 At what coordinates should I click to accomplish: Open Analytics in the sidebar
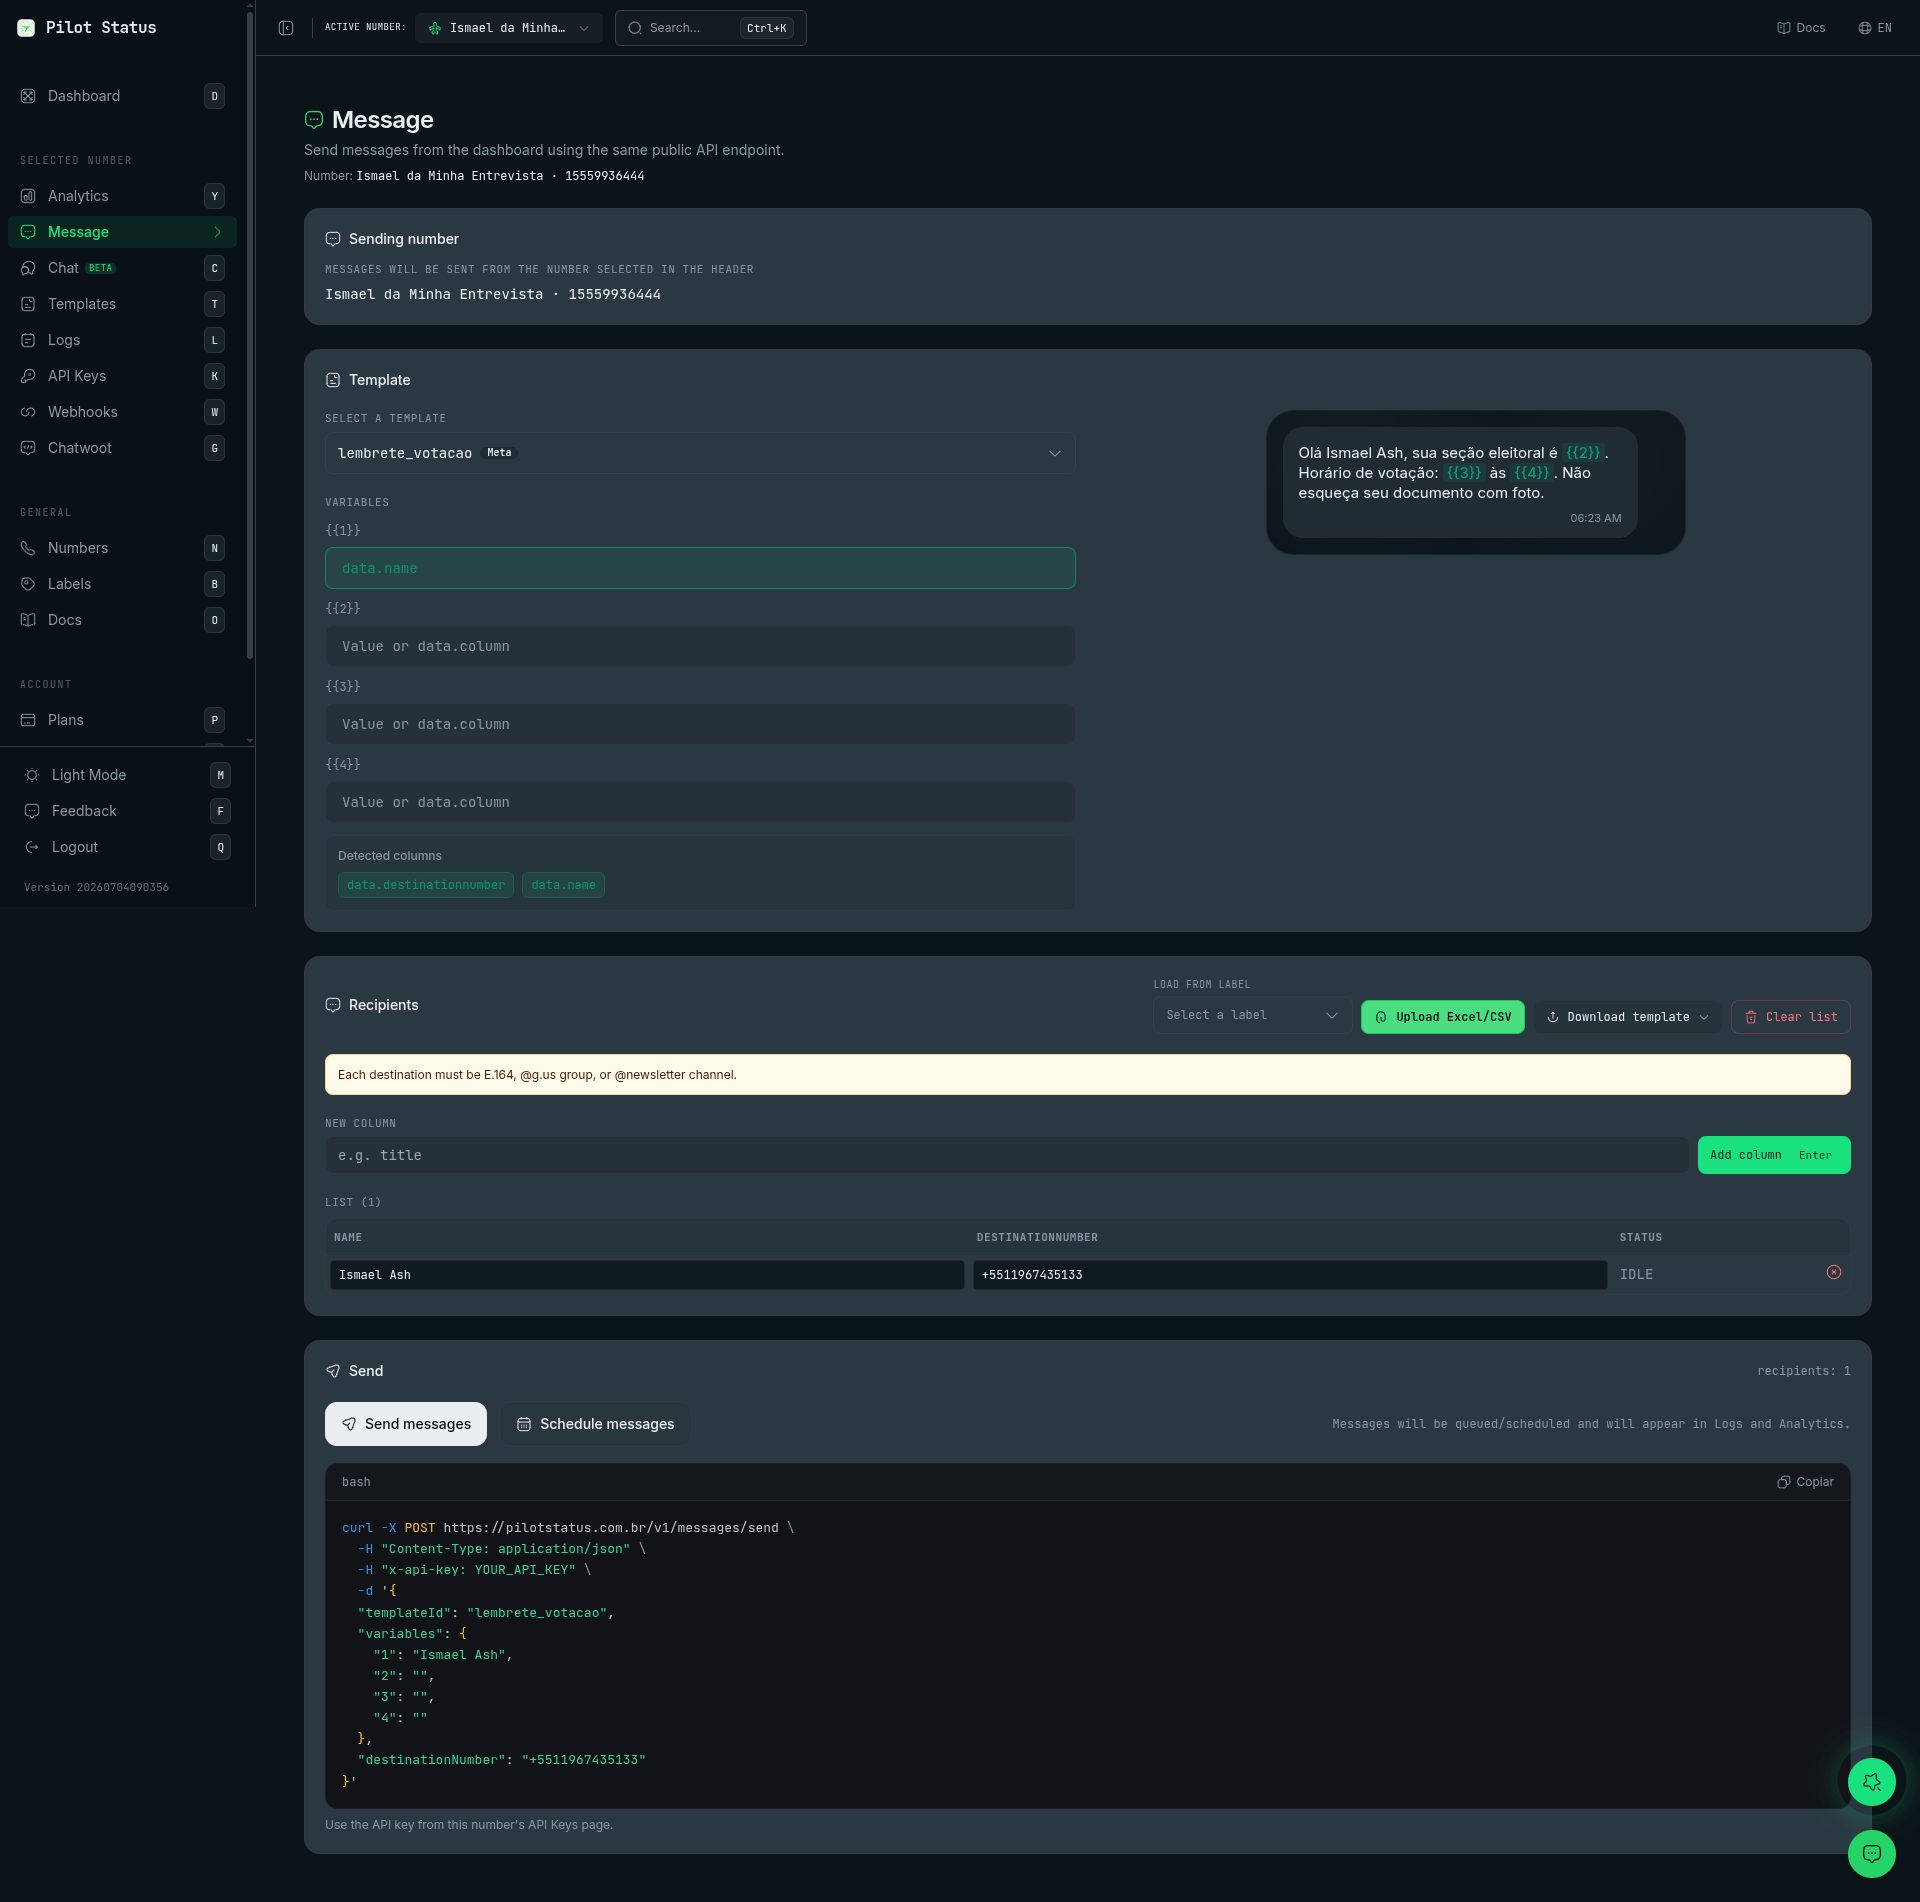[122, 196]
